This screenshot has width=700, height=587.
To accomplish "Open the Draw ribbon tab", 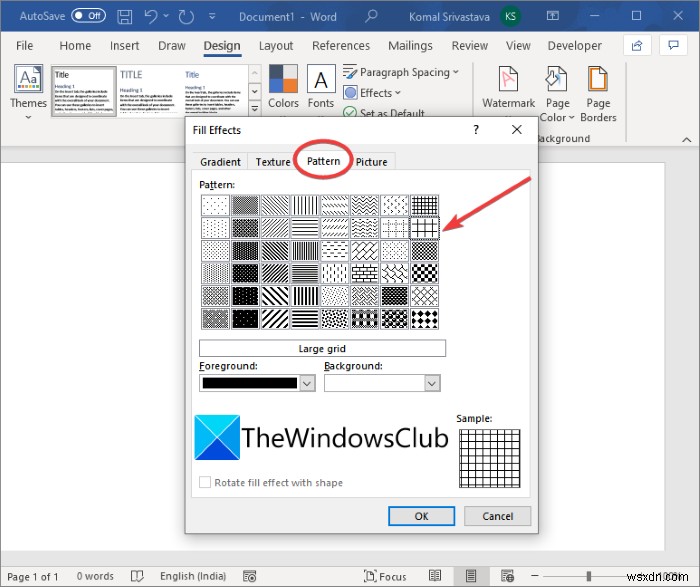I will point(171,46).
